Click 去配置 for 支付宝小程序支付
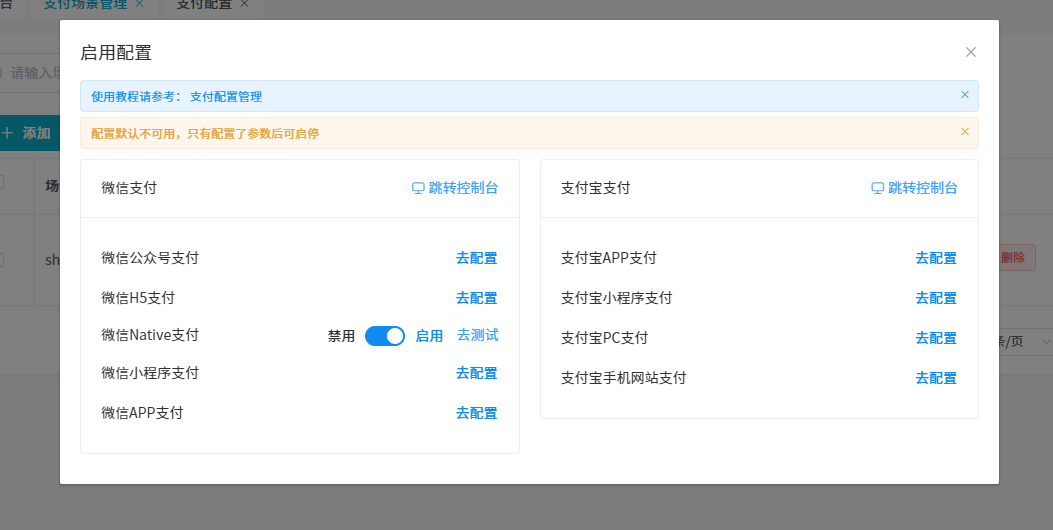The image size is (1053, 530). coord(936,298)
